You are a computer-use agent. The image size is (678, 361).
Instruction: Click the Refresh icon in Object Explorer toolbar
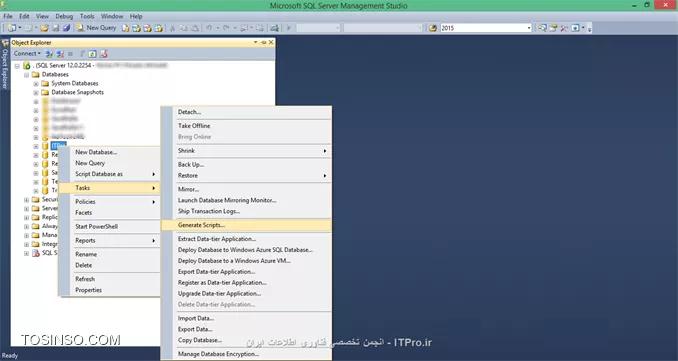tap(93, 54)
